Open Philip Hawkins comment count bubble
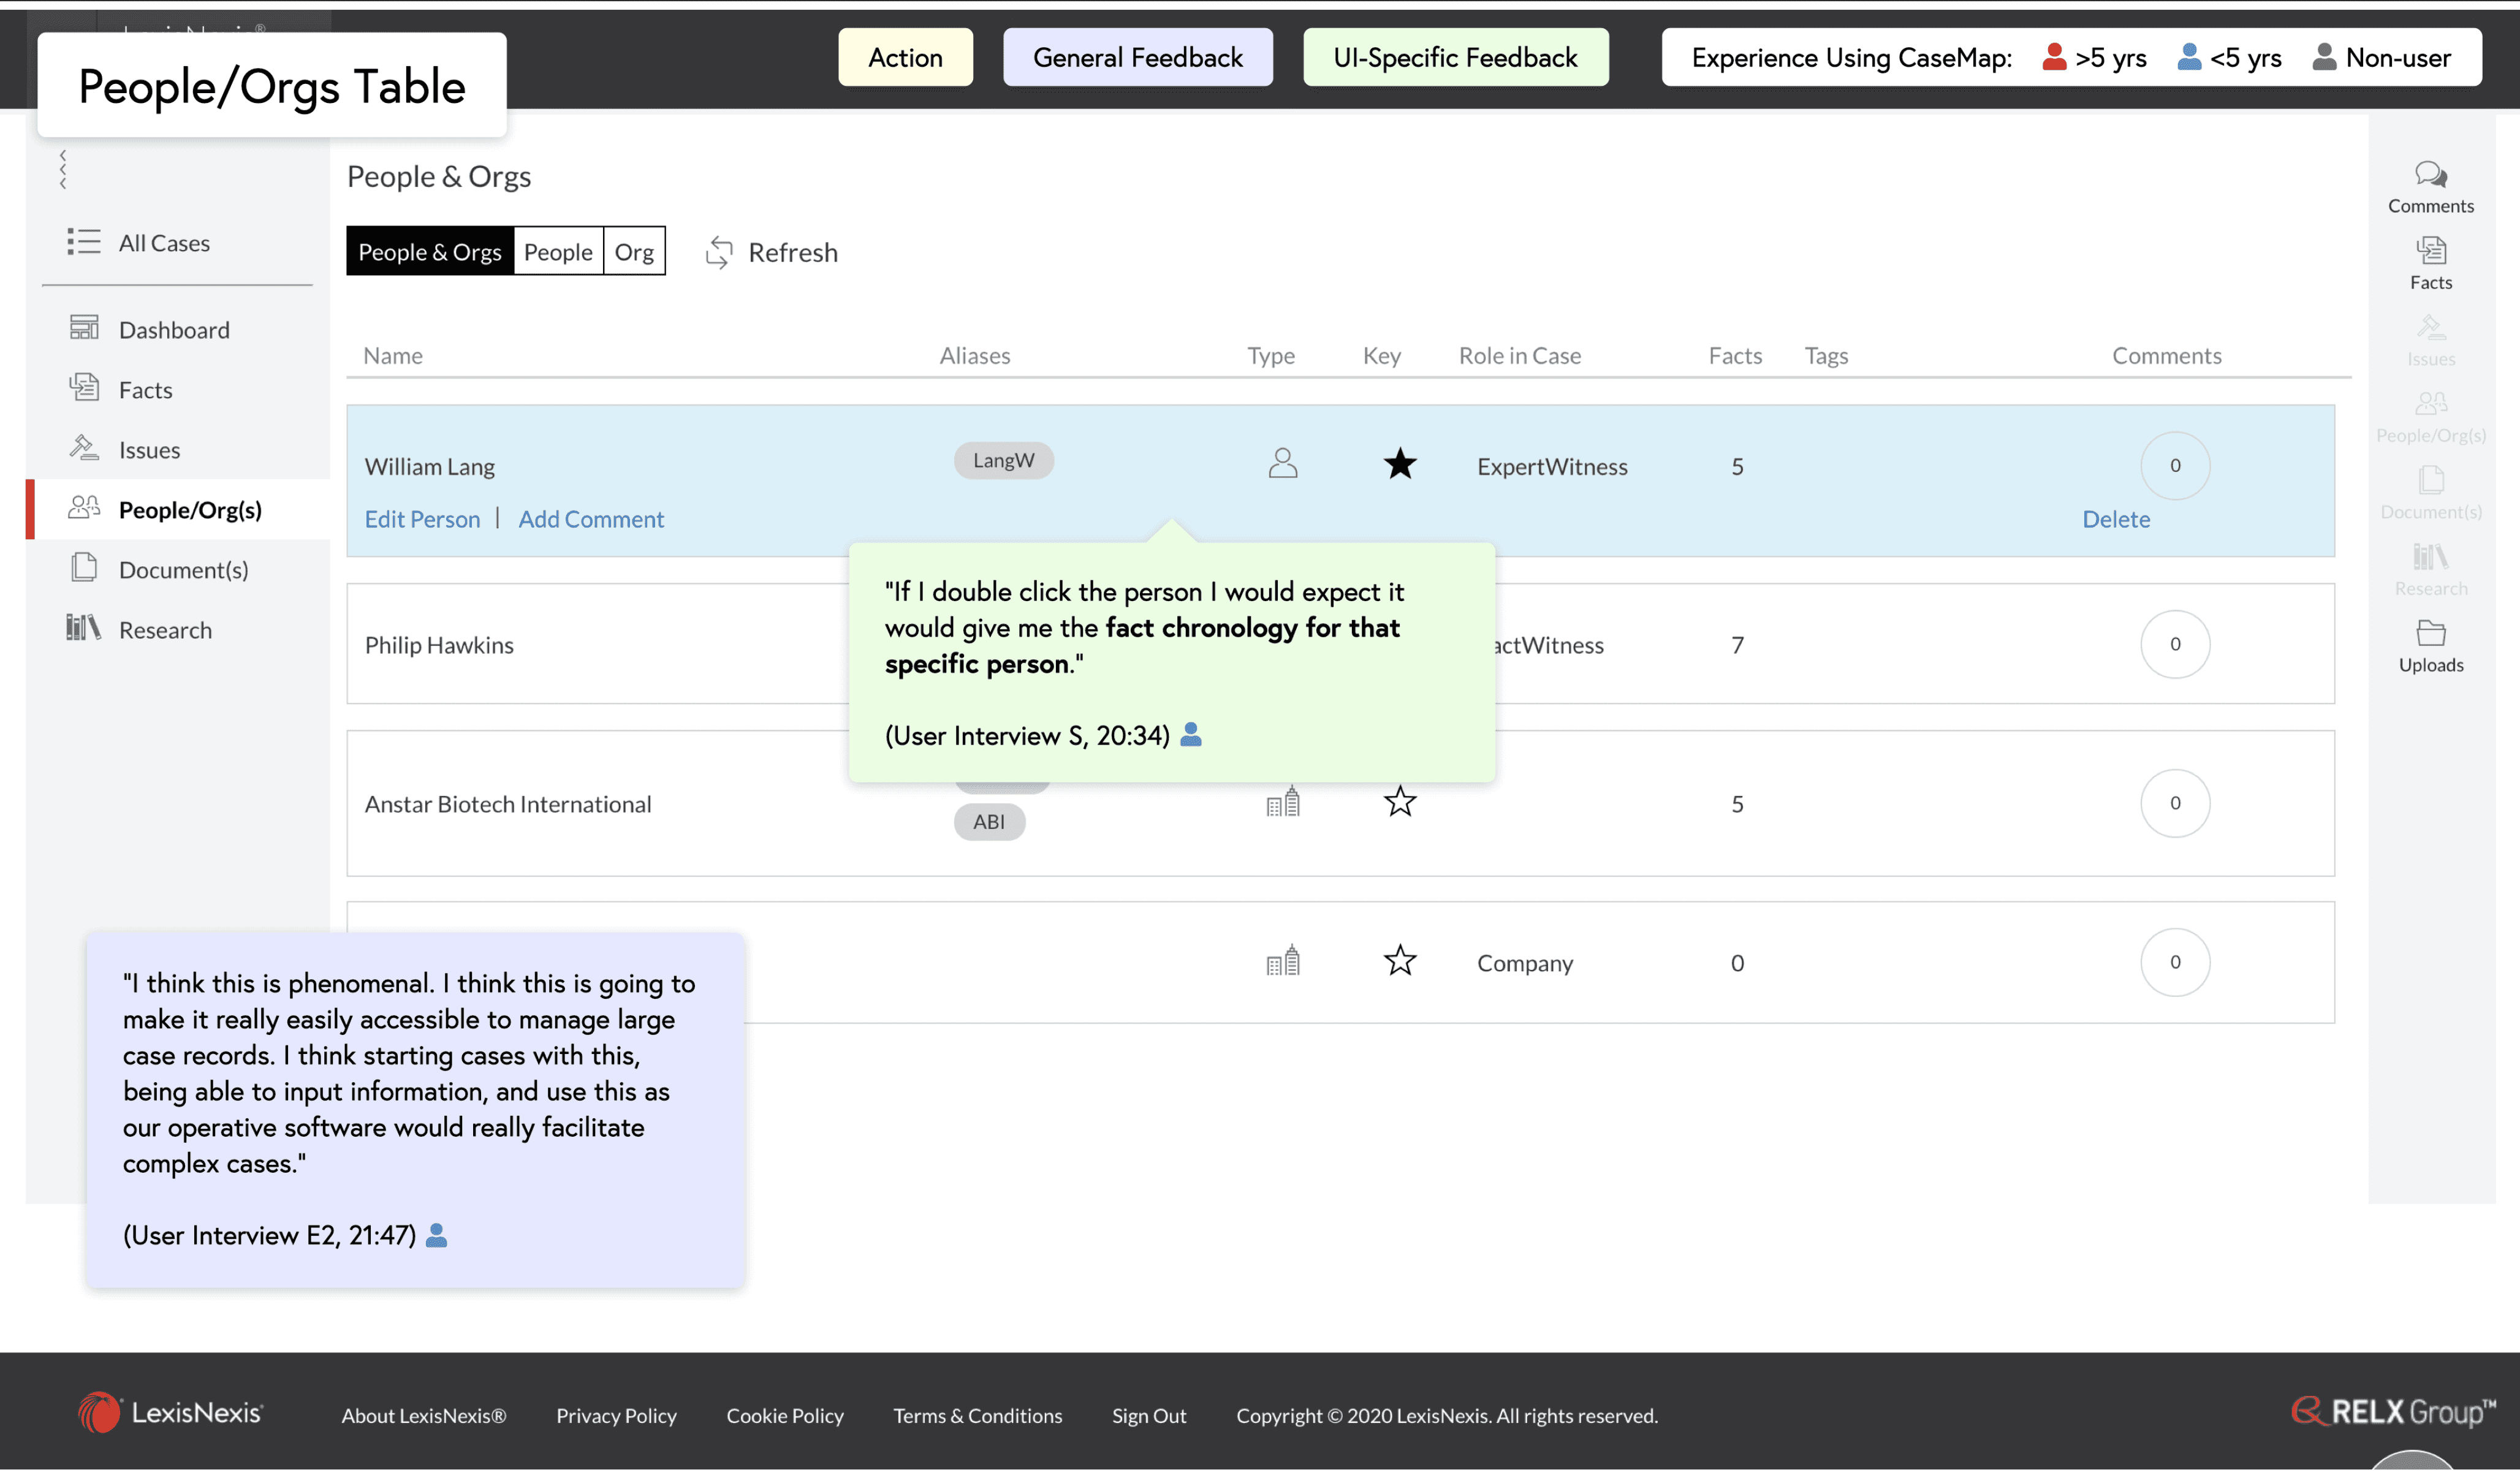2520x1478 pixels. (x=2175, y=645)
